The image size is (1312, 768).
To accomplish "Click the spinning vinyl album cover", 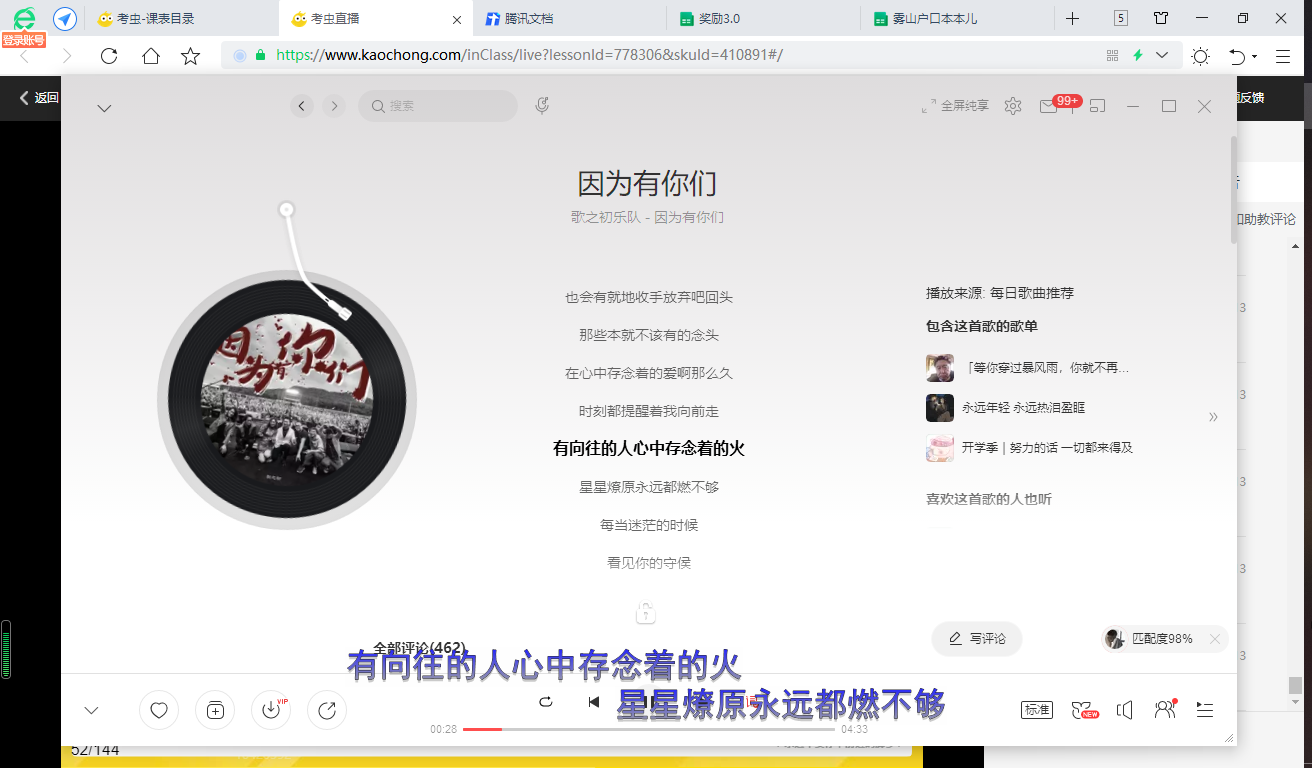I will [x=287, y=399].
